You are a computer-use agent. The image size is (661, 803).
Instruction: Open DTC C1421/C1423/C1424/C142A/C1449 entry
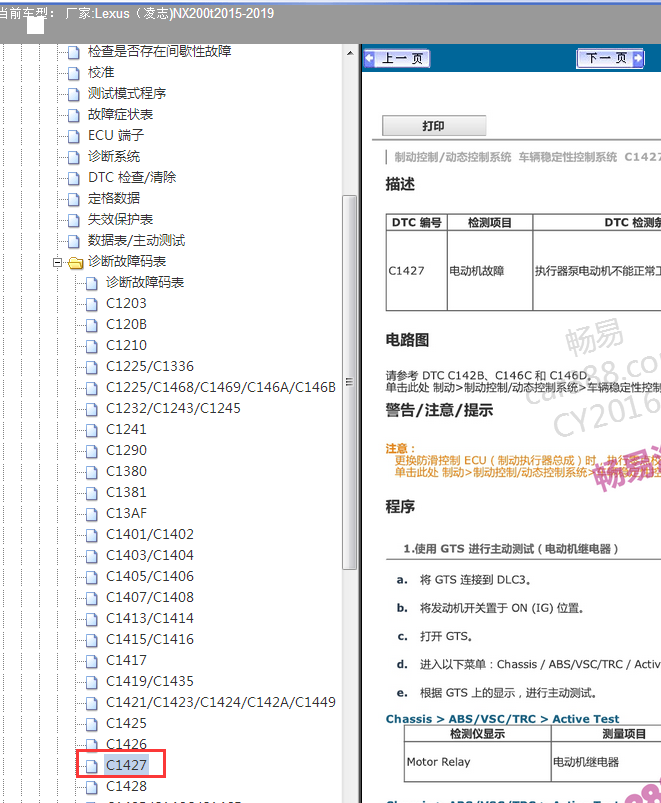(221, 702)
